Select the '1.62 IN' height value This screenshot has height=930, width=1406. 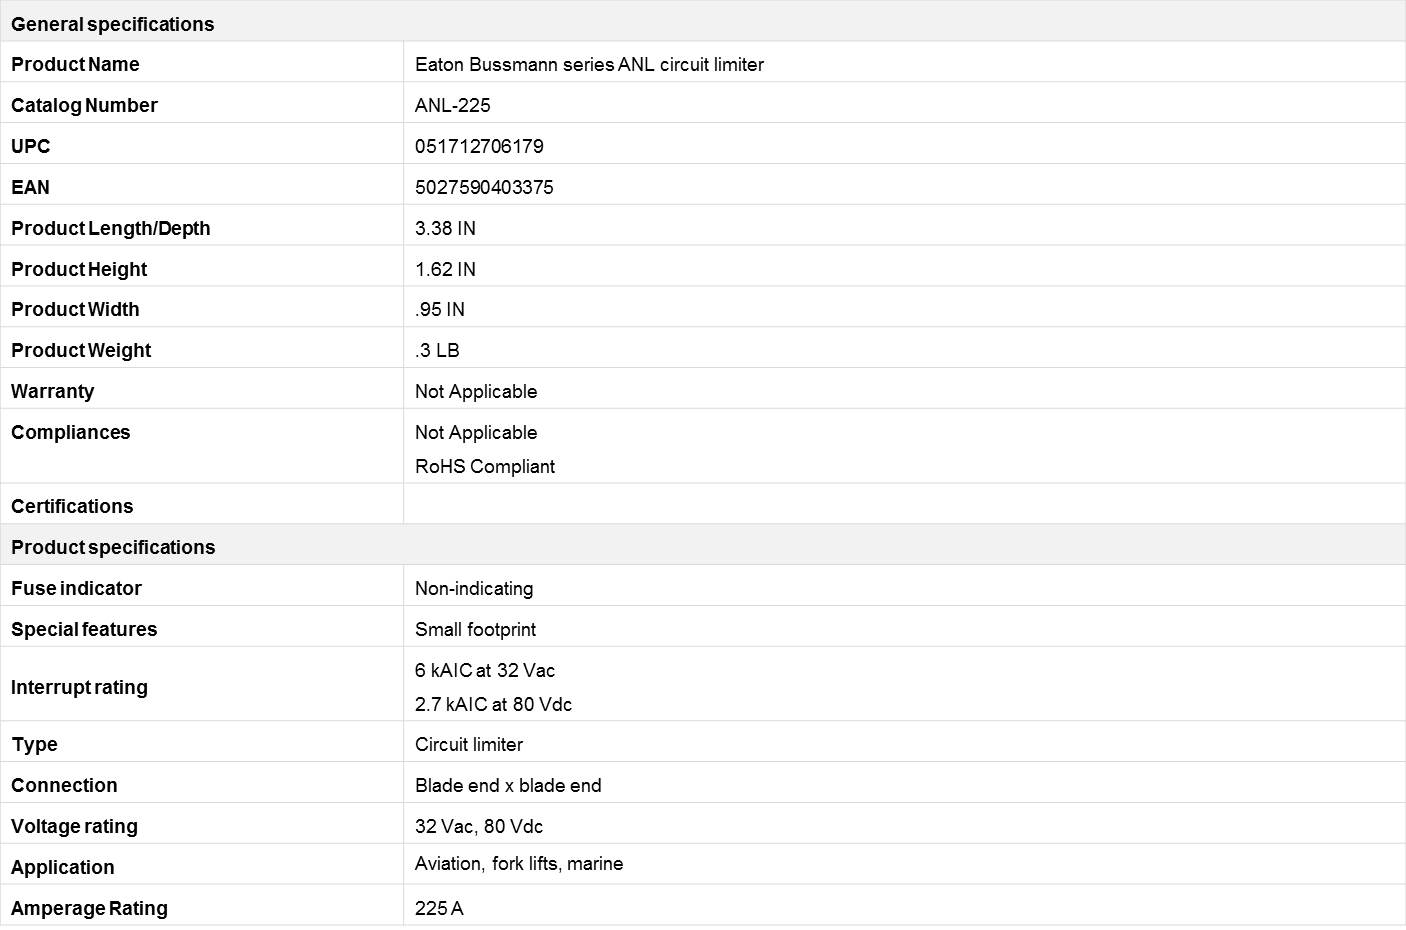445,269
